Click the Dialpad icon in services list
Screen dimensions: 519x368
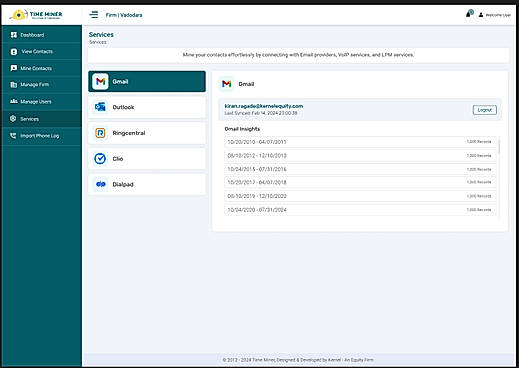100,184
